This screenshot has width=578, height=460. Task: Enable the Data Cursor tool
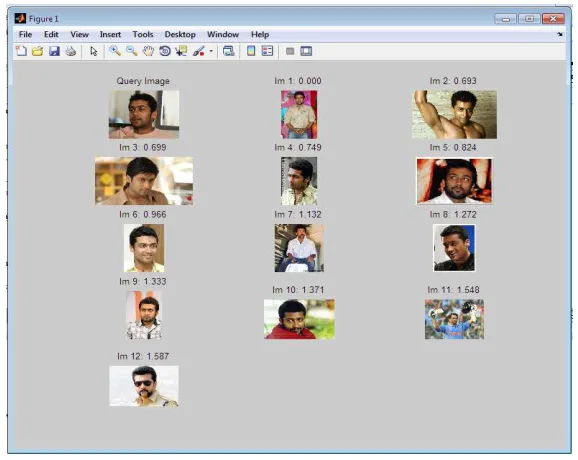(181, 51)
